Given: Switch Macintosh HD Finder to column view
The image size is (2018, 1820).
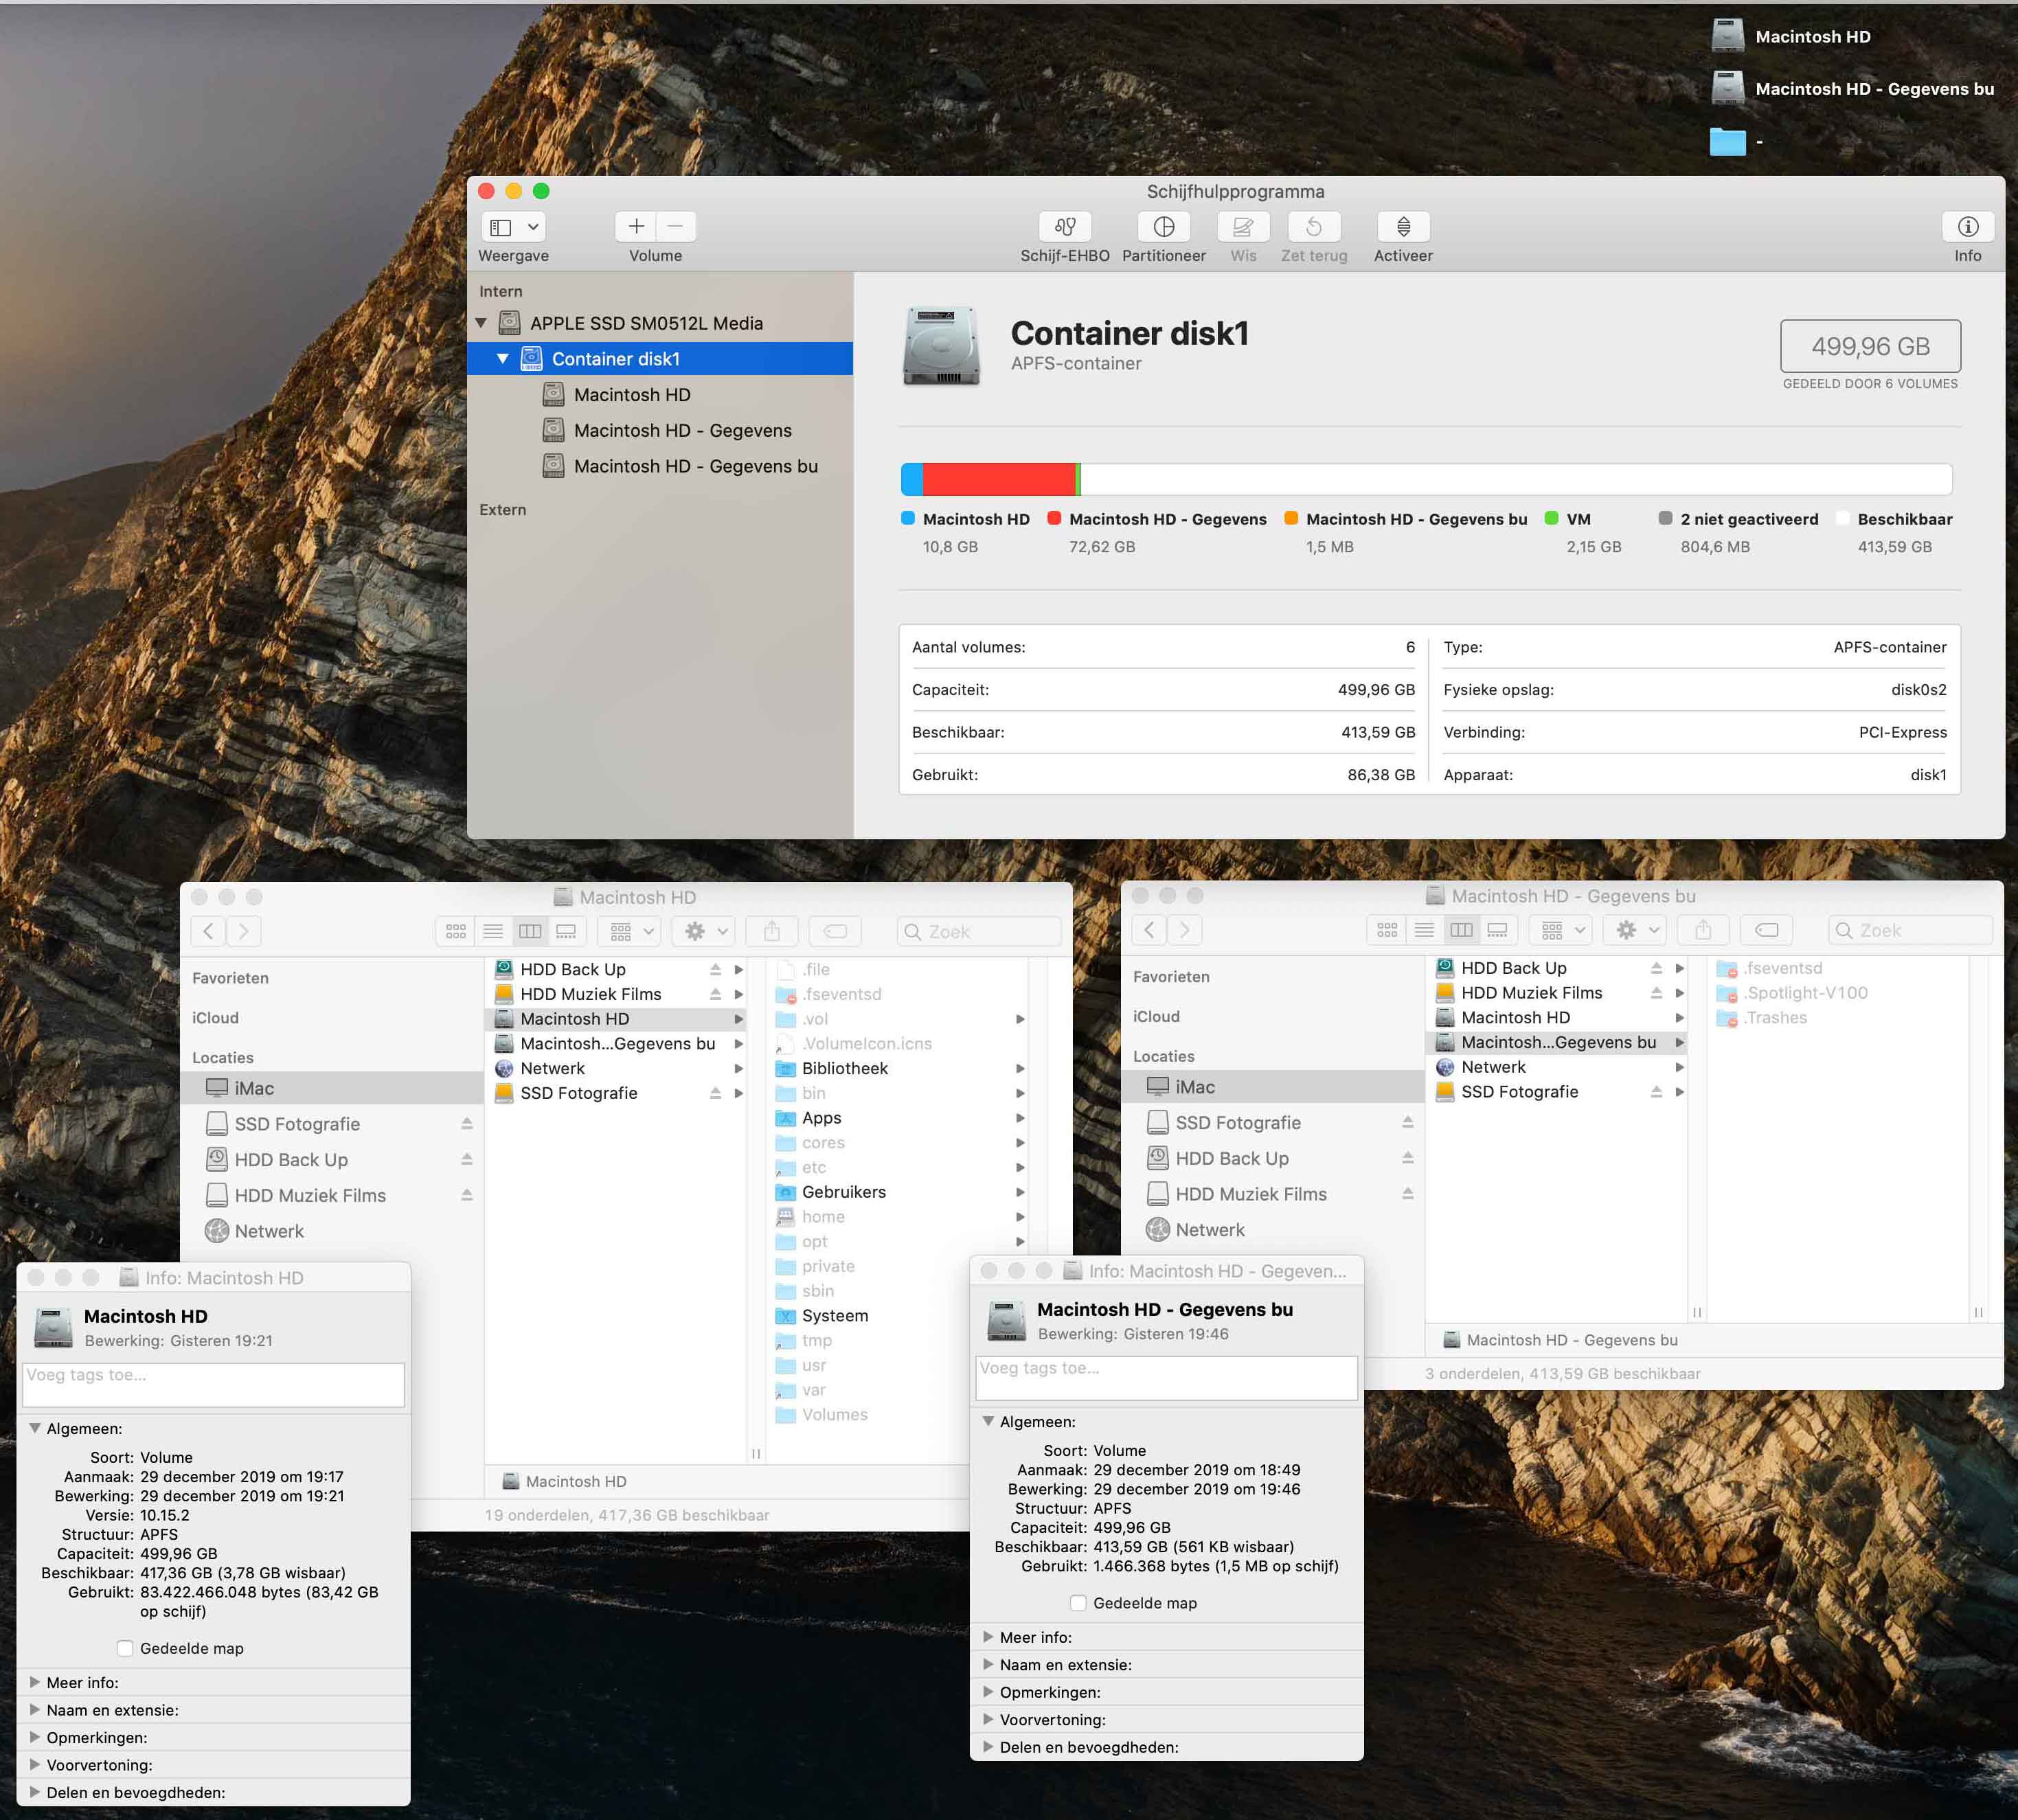Looking at the screenshot, I should 530,932.
